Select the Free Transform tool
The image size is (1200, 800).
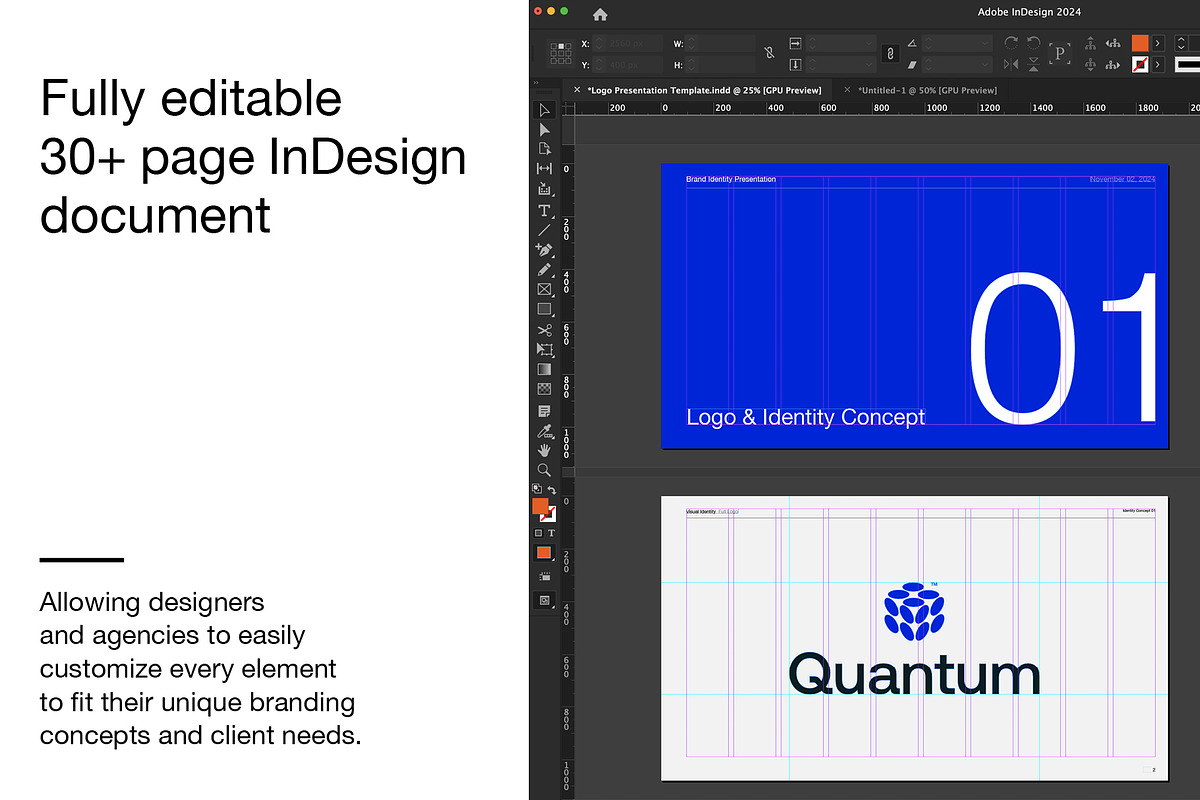click(544, 350)
